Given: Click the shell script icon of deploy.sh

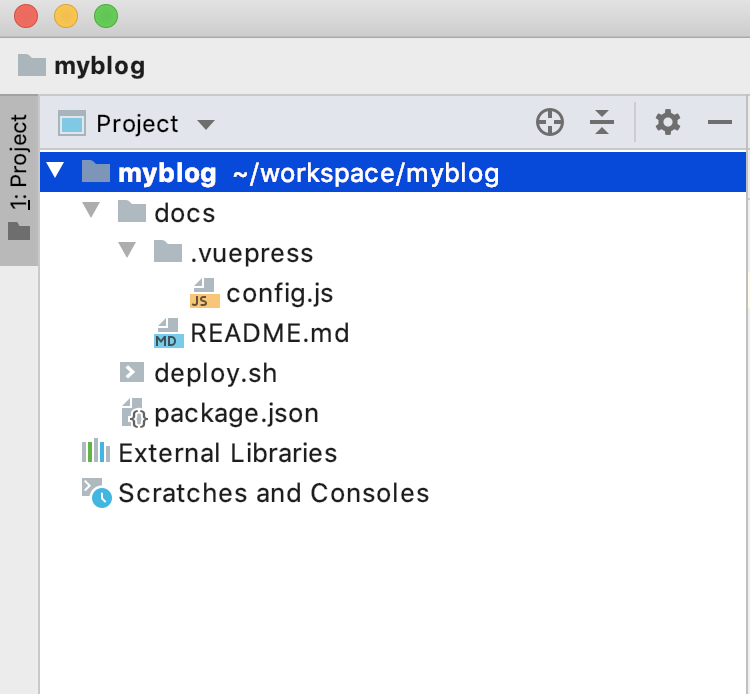Looking at the screenshot, I should (x=132, y=372).
